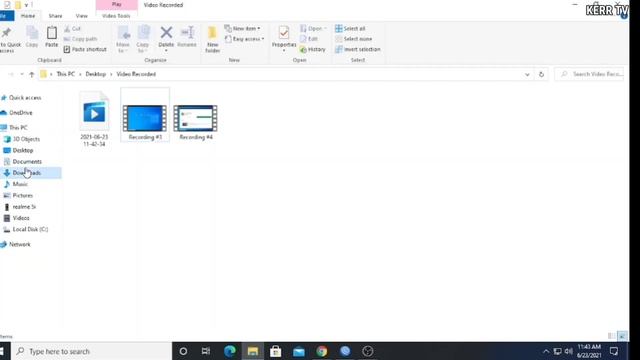The height and width of the screenshot is (360, 640).
Task: Open the Share ribbon tab
Action: pos(55,16)
